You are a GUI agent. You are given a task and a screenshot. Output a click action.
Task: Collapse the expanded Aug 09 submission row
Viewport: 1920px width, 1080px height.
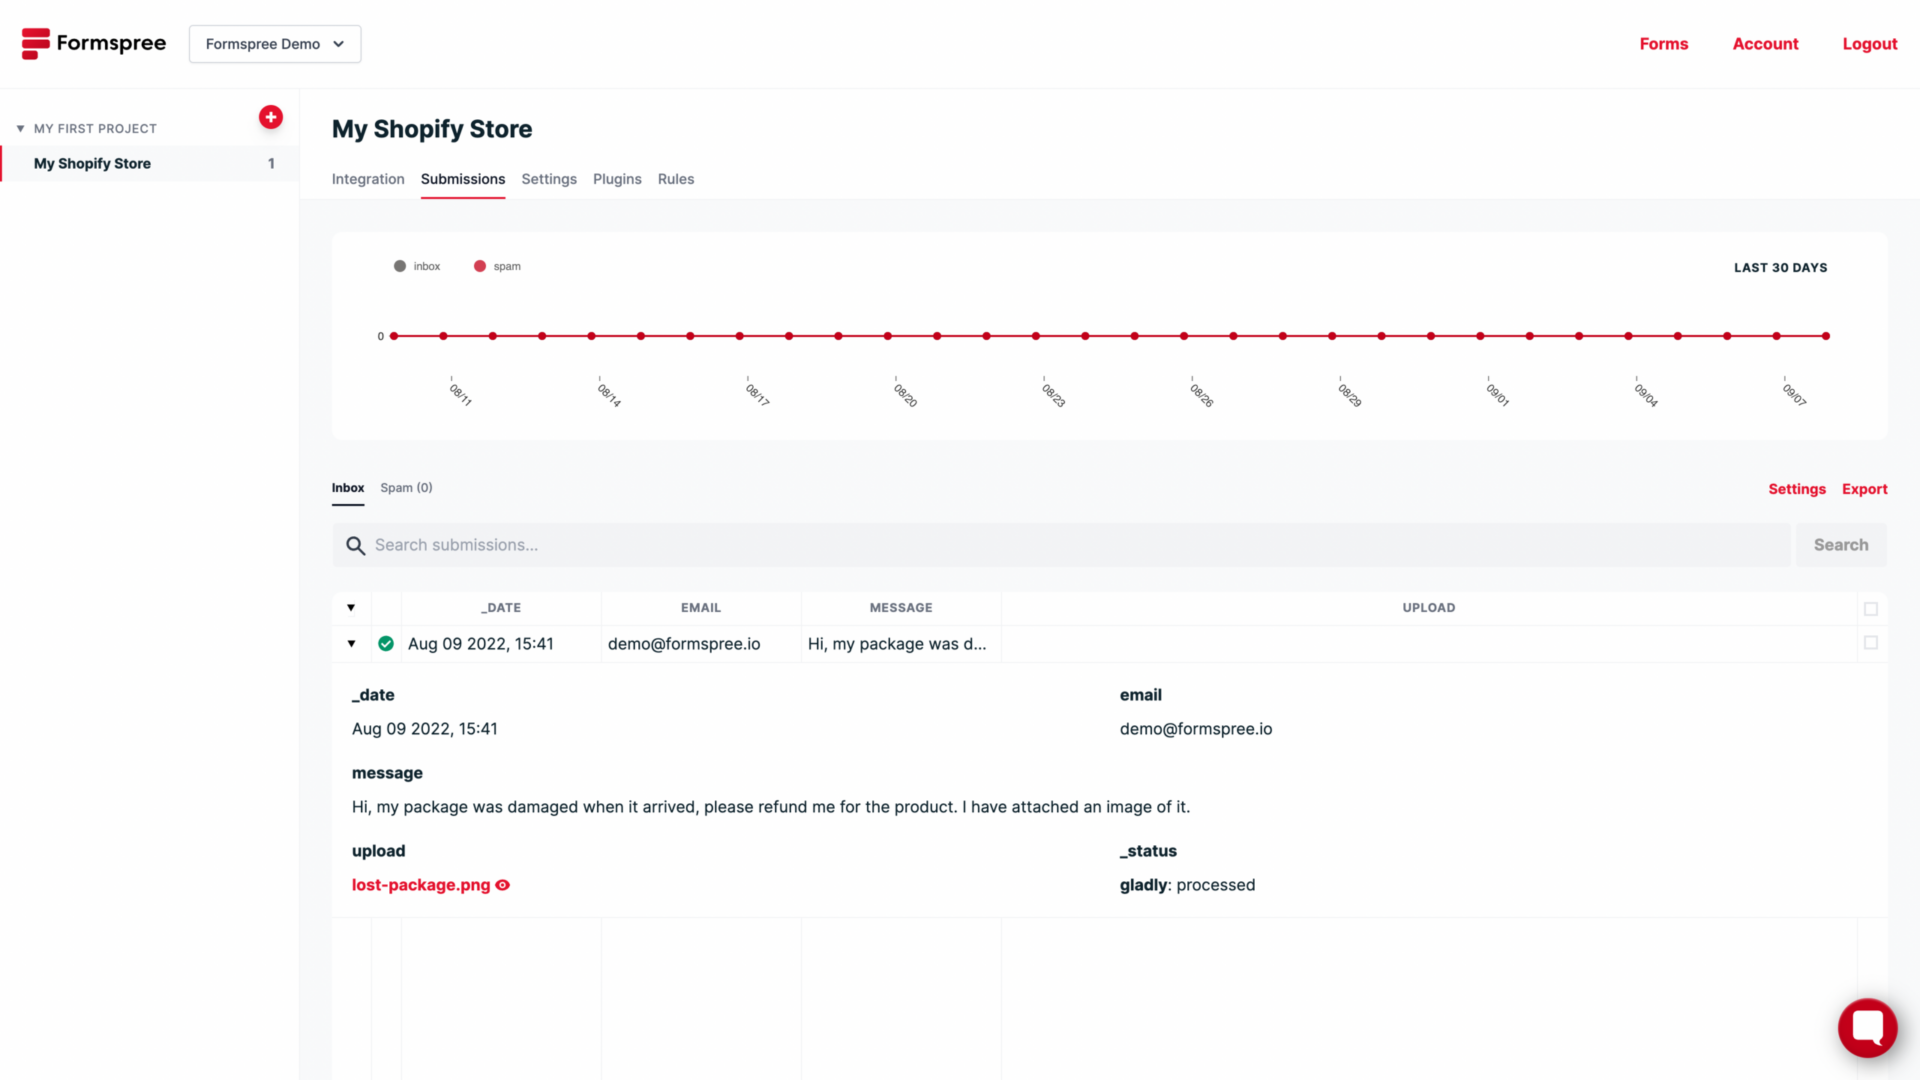[351, 644]
